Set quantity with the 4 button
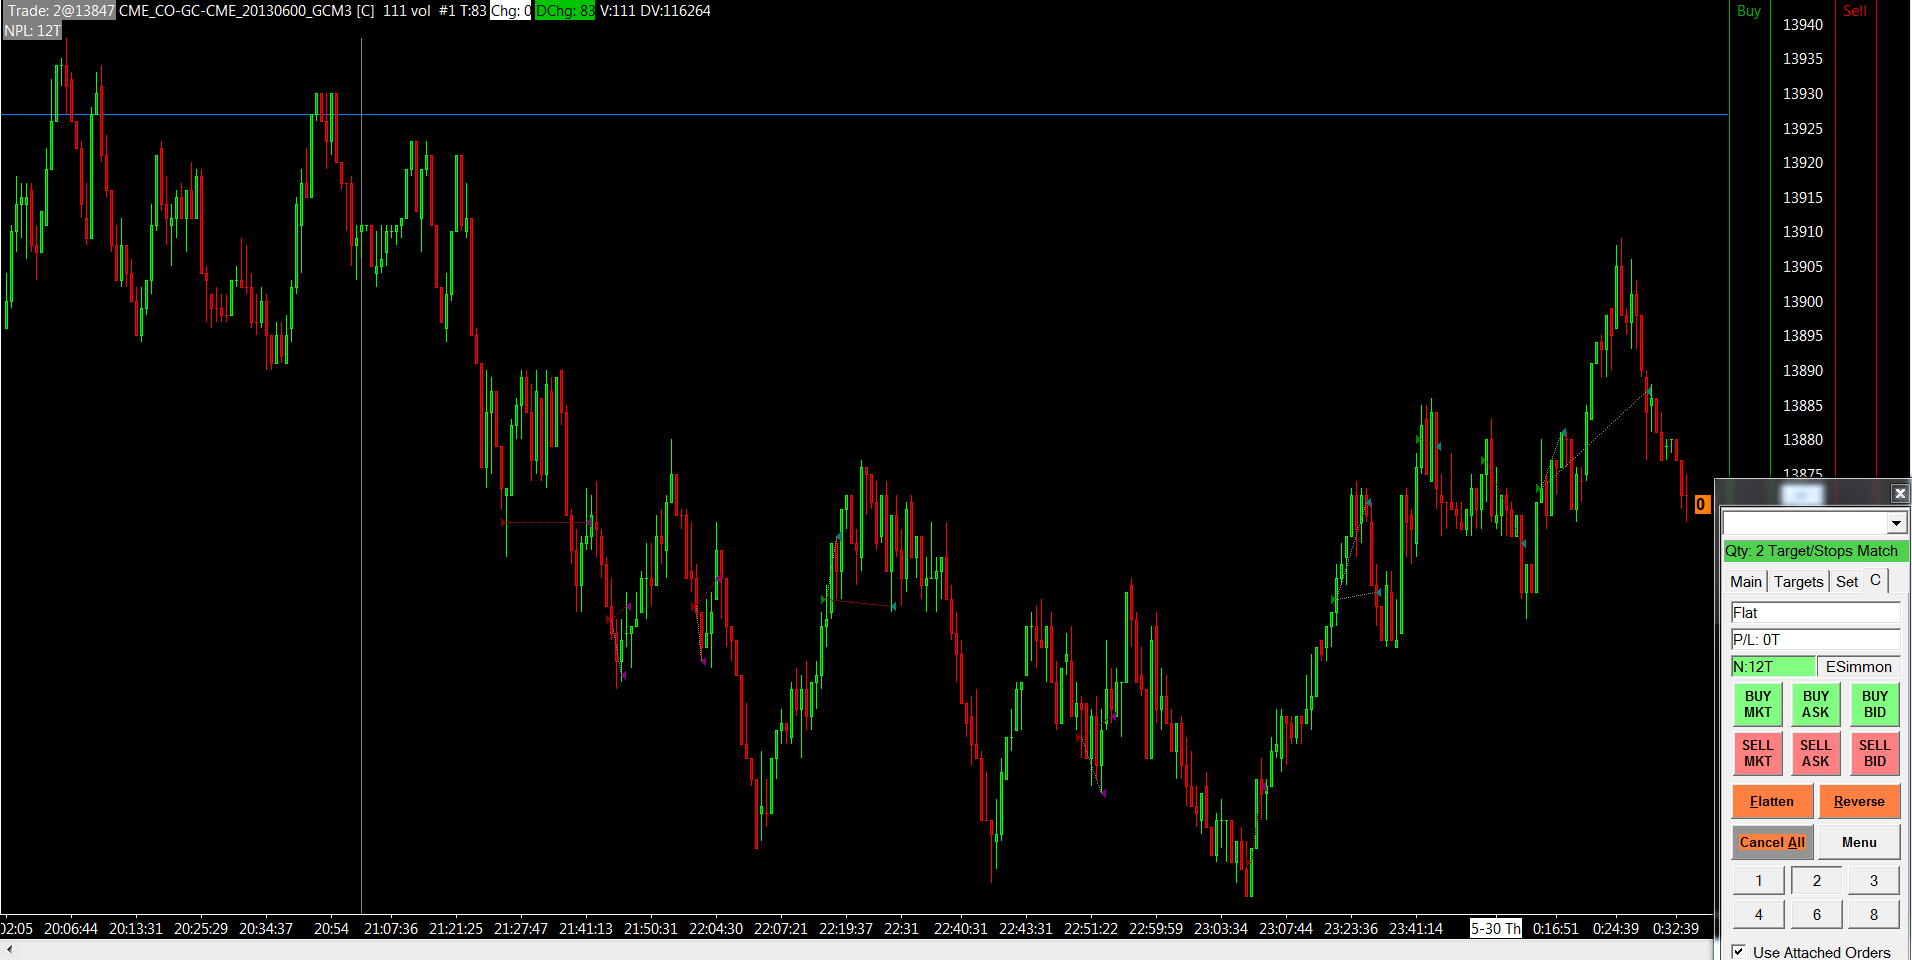 (1758, 914)
